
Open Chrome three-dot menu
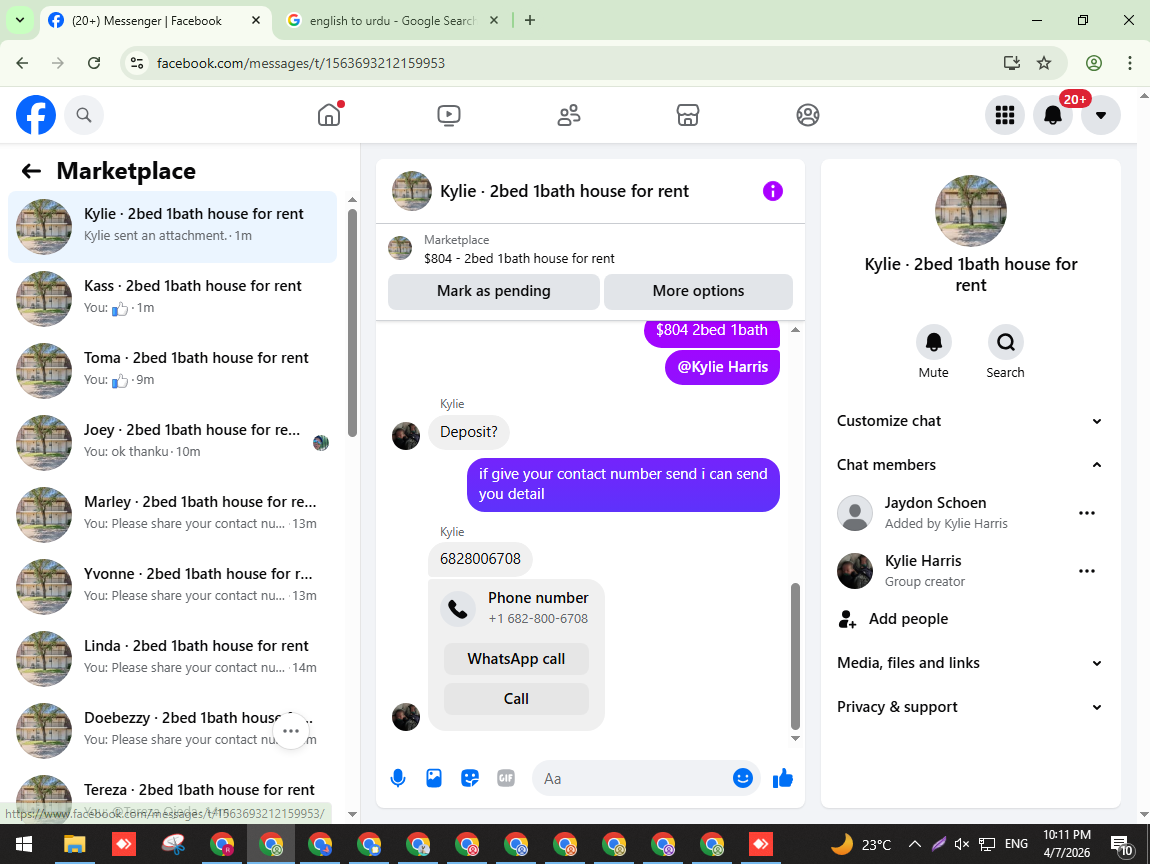coord(1129,63)
